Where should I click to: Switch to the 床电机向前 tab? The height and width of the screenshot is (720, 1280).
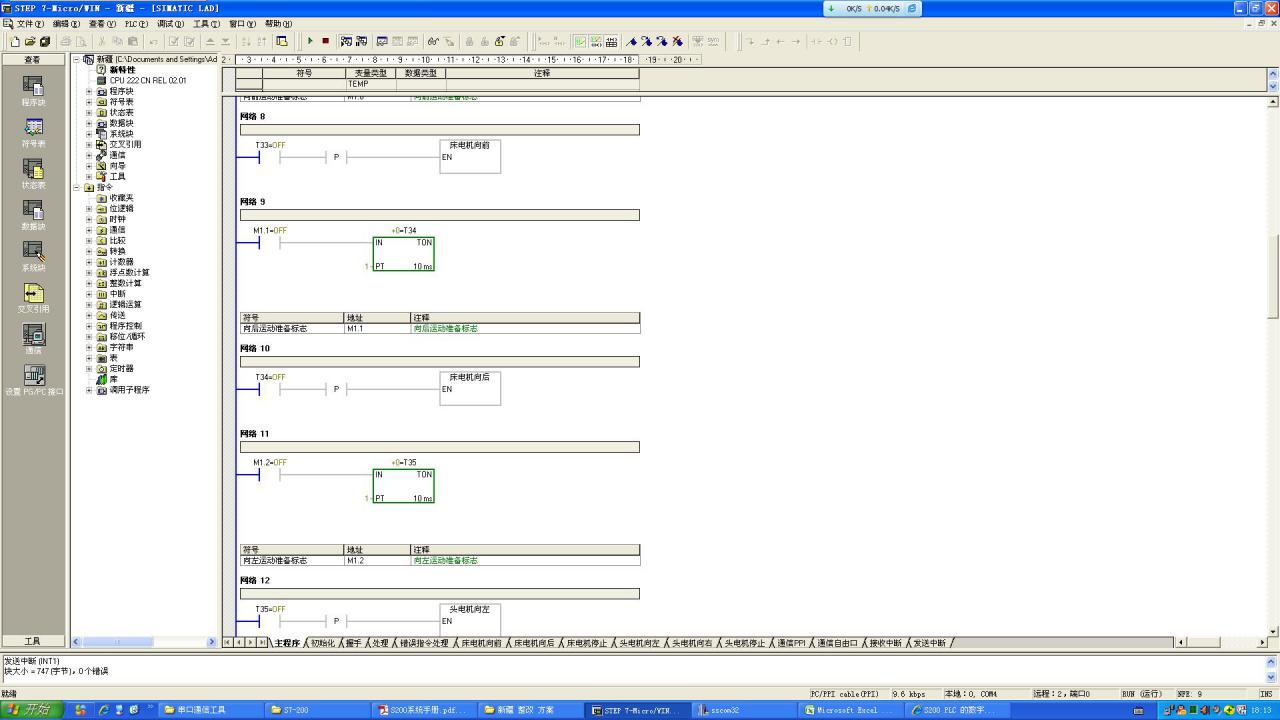(x=482, y=643)
